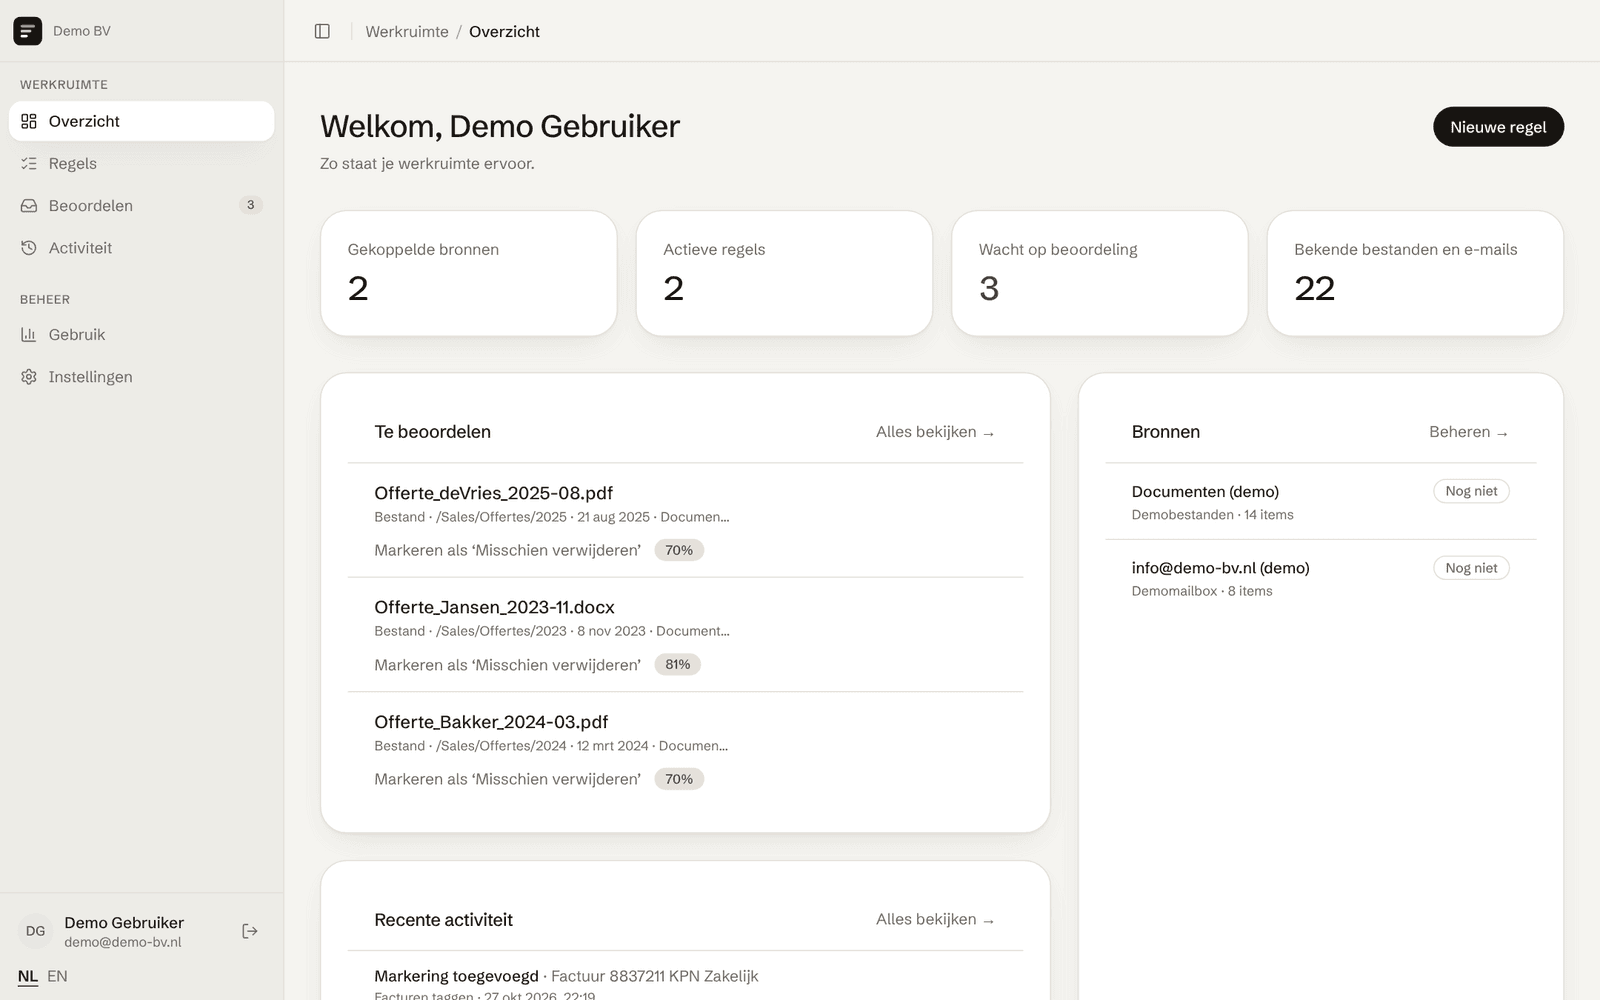
Task: Open the Gebruik page
Action: (x=141, y=335)
